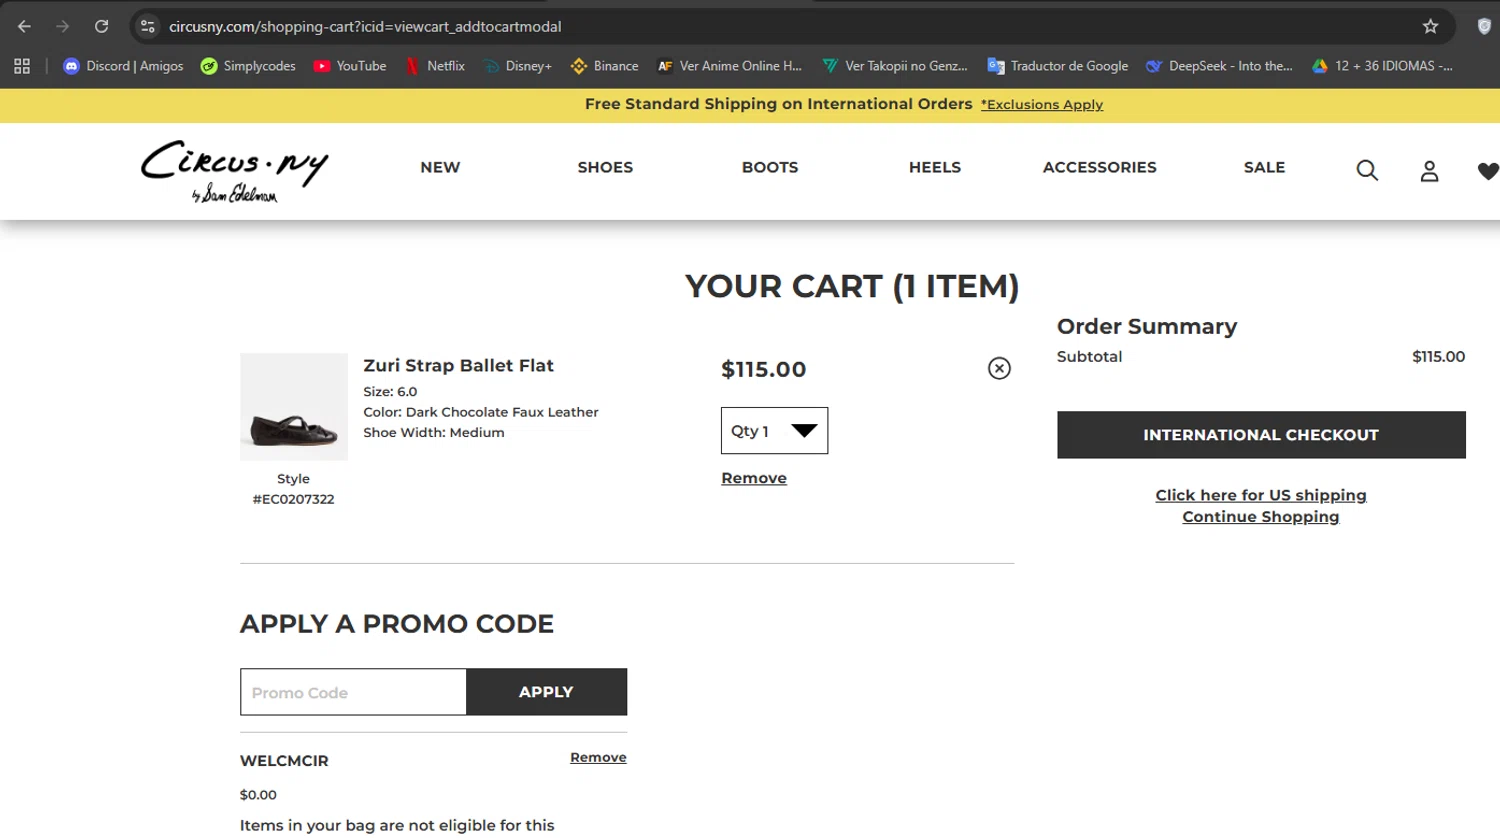Viewport: 1500px width, 838px height.
Task: Open the browser apps grid icon
Action: [x=22, y=66]
